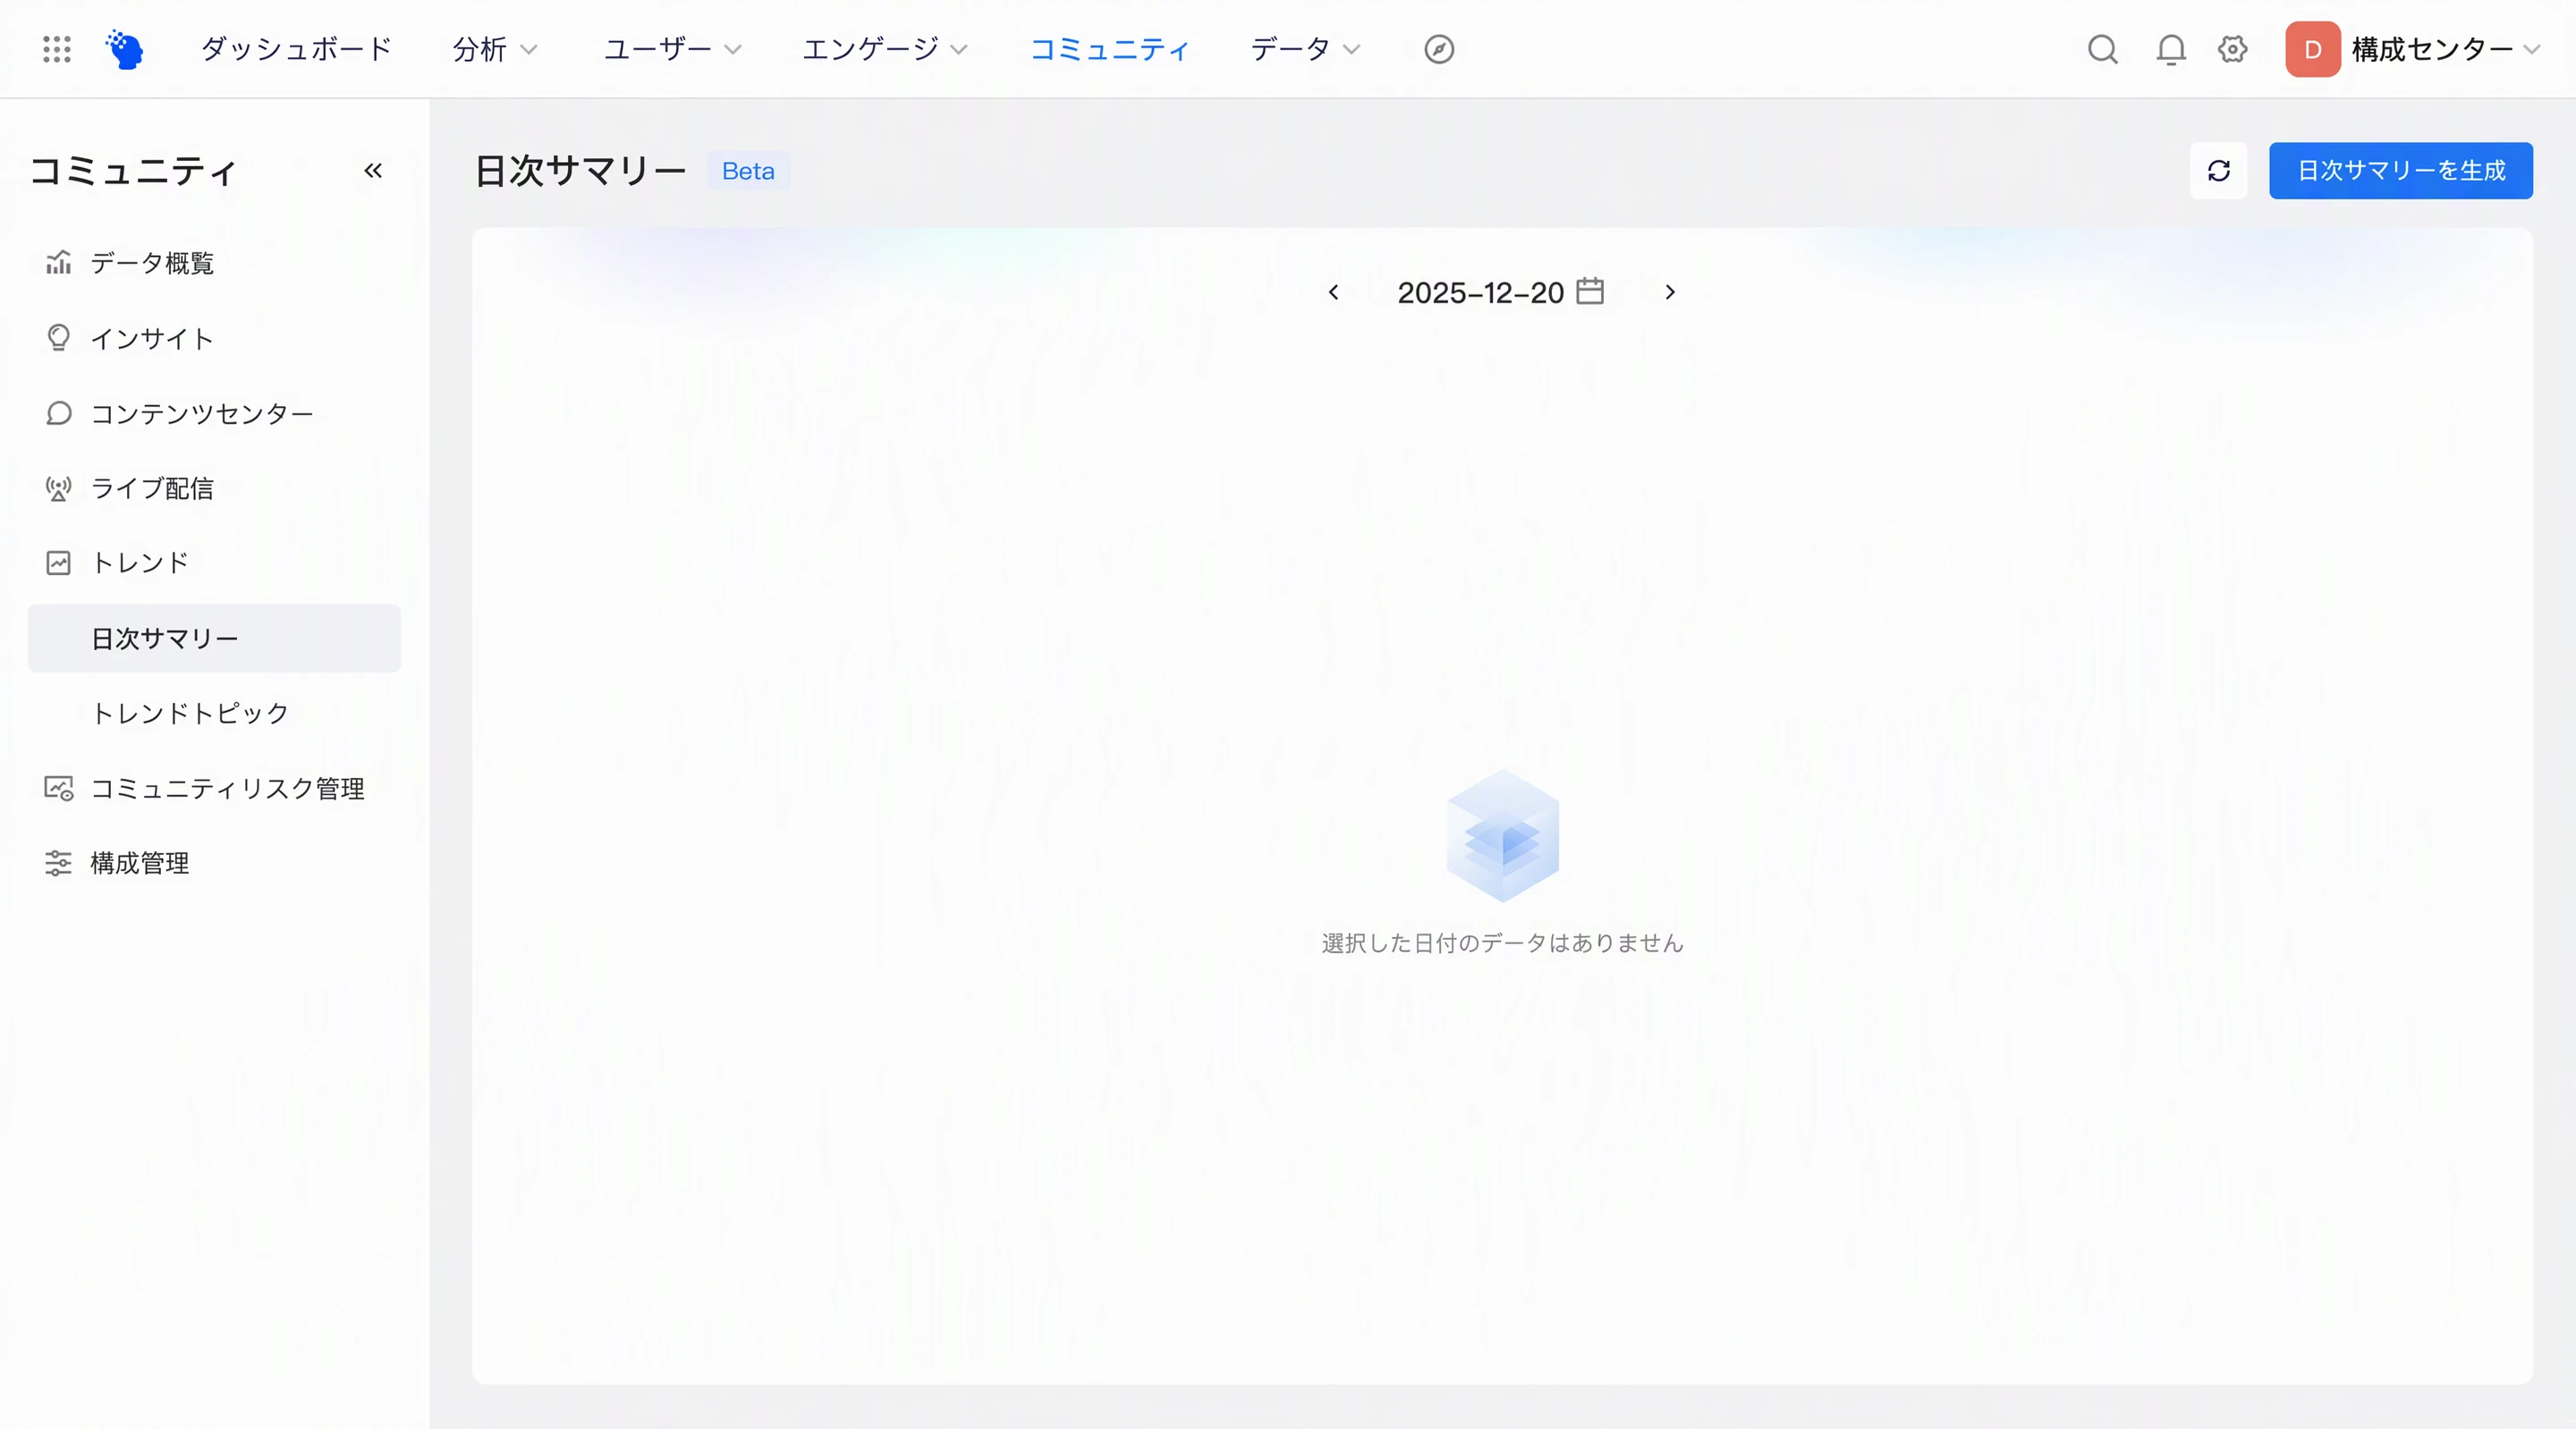Expand the ユーザー dropdown menu
This screenshot has height=1429, width=2576.
click(x=673, y=49)
